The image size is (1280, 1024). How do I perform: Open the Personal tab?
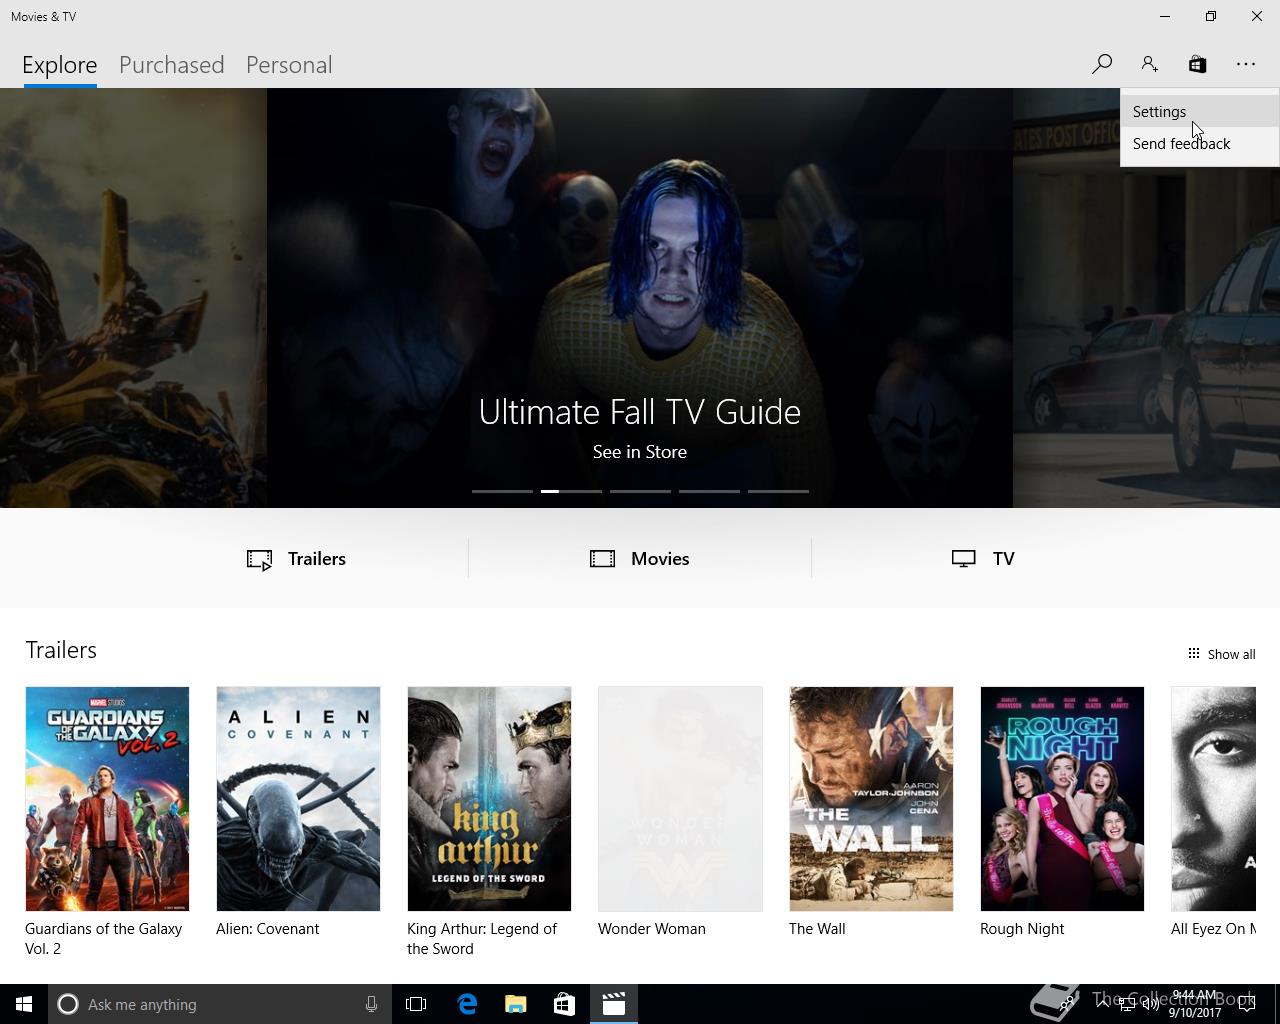coord(288,65)
